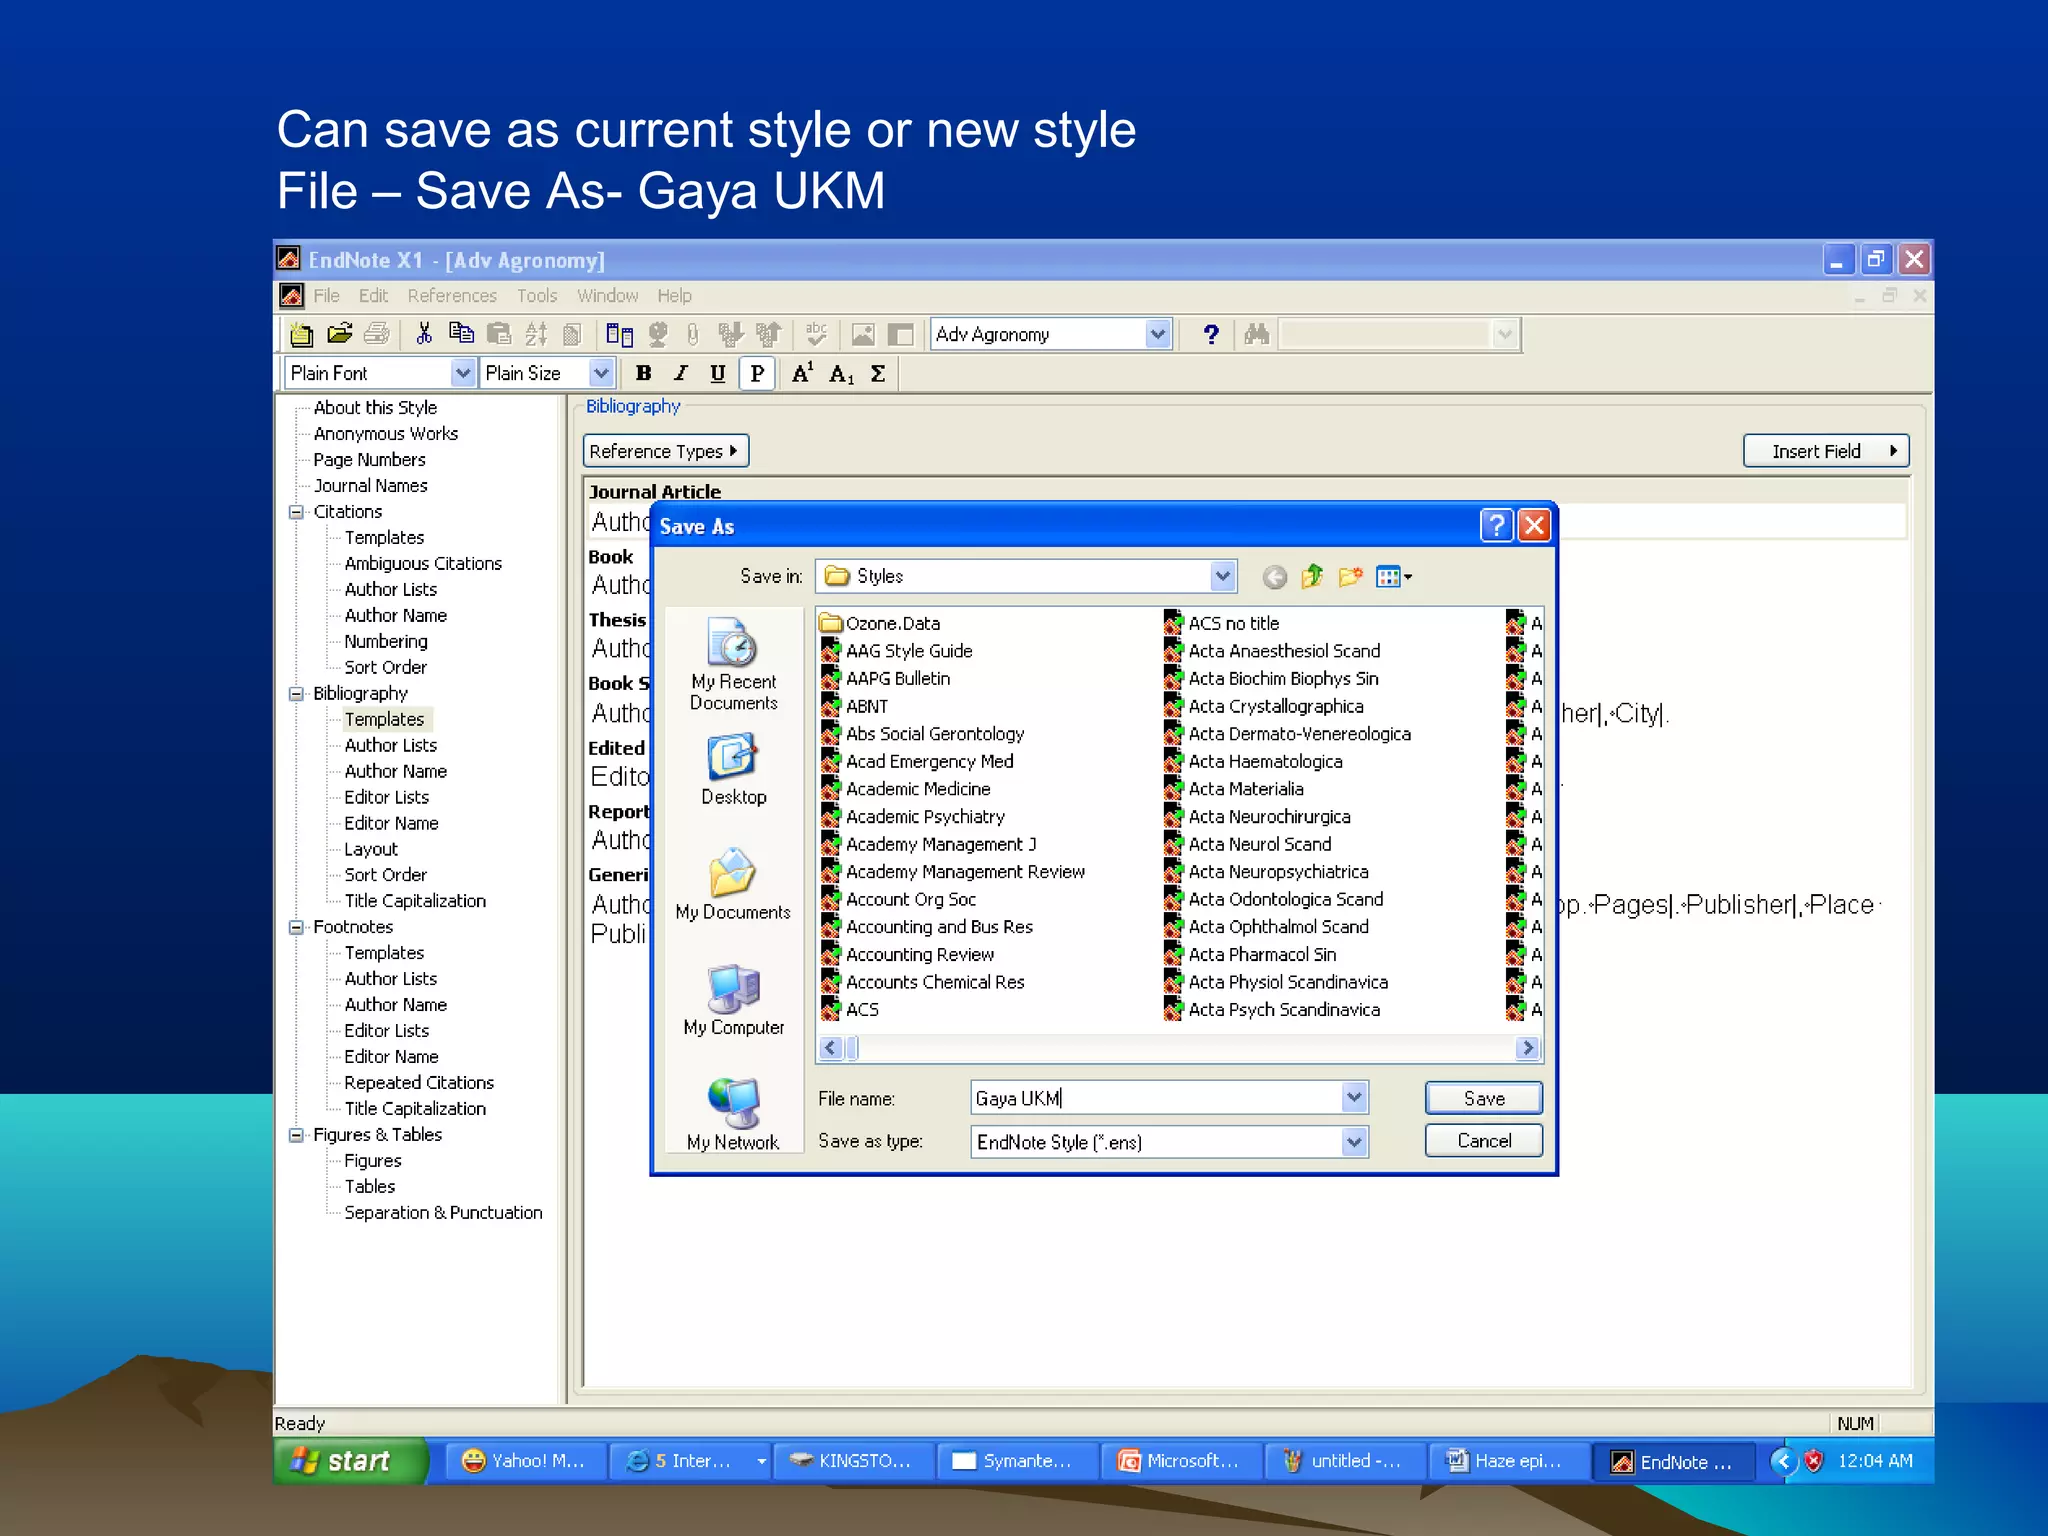Collapse the Figures & Tables tree node
Image resolution: width=2048 pixels, height=1536 pixels.
(296, 1135)
